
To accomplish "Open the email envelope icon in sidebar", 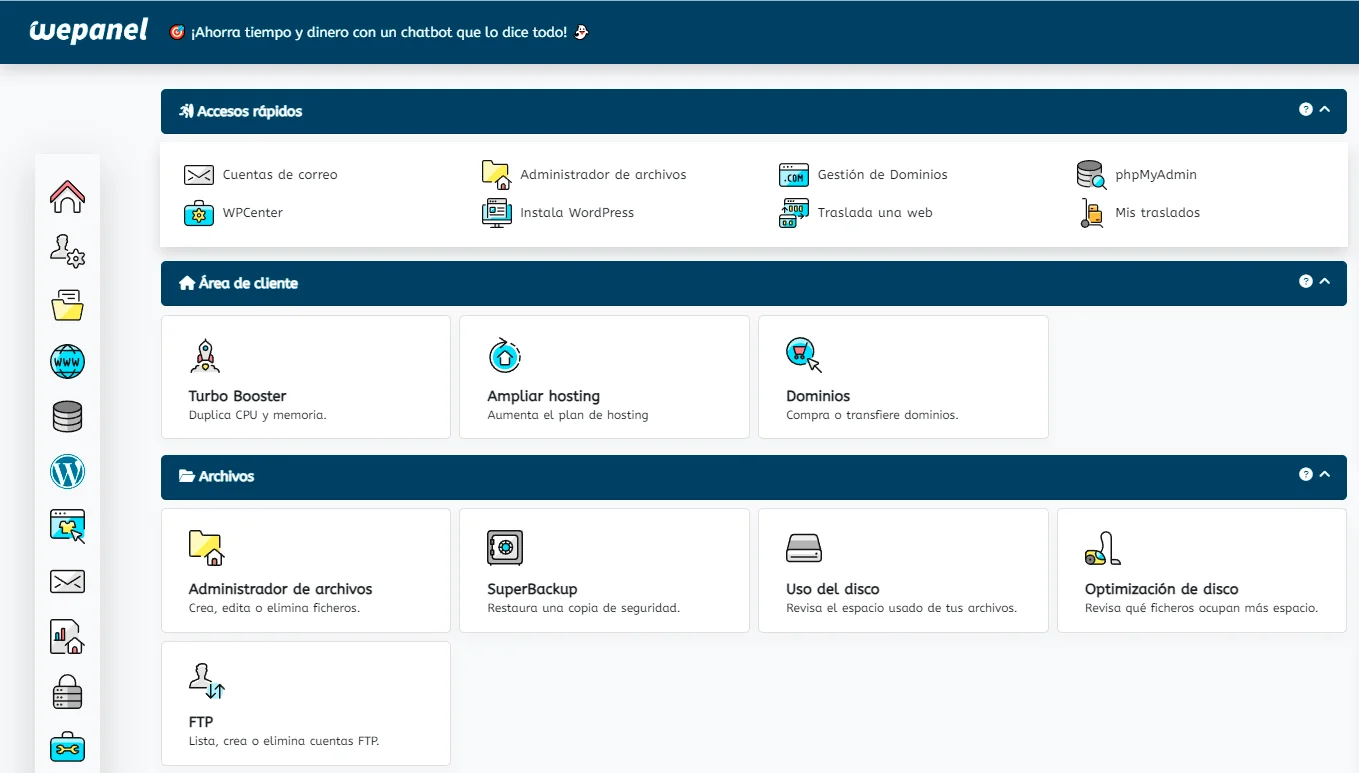I will pyautogui.click(x=67, y=581).
